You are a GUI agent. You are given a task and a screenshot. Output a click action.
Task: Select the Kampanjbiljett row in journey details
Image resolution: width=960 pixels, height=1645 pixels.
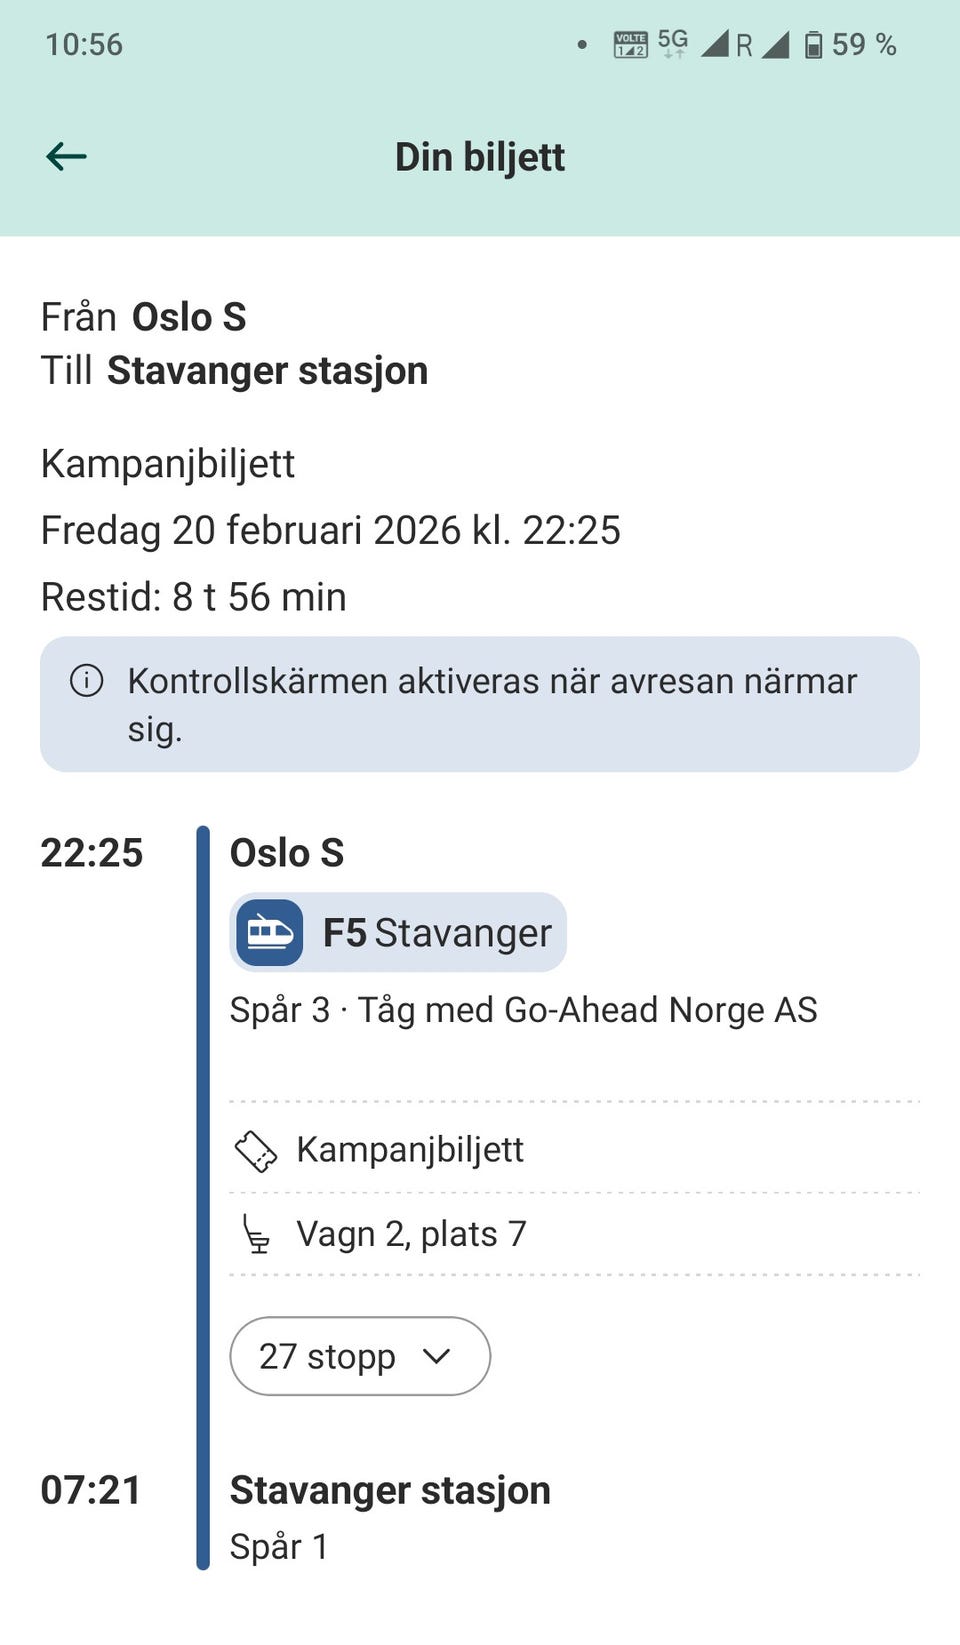pos(574,1150)
